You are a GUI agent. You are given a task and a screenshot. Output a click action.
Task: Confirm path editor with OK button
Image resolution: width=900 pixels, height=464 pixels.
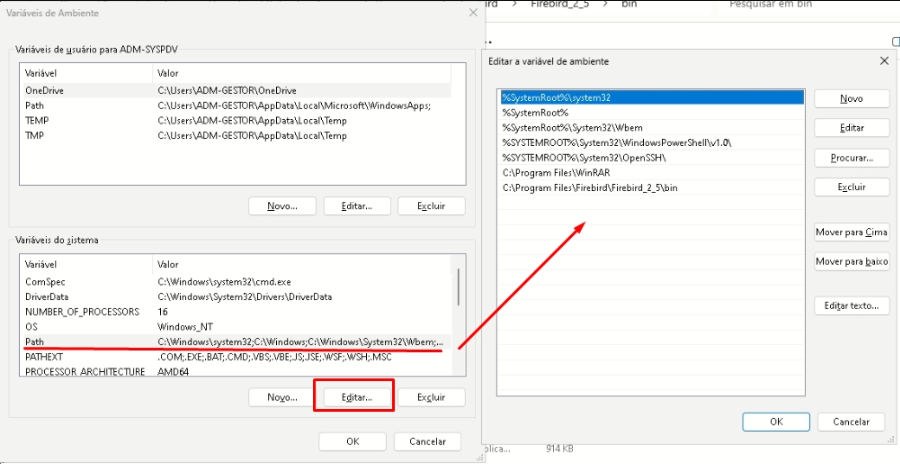coord(776,421)
